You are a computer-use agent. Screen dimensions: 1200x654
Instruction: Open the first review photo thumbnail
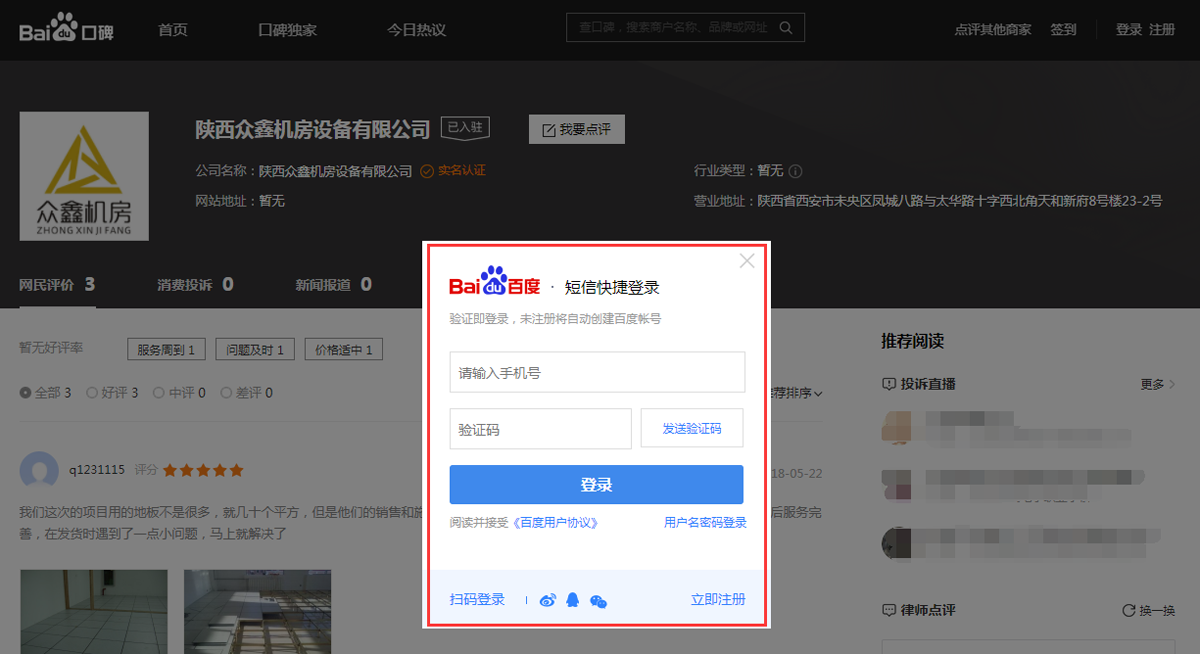89,611
